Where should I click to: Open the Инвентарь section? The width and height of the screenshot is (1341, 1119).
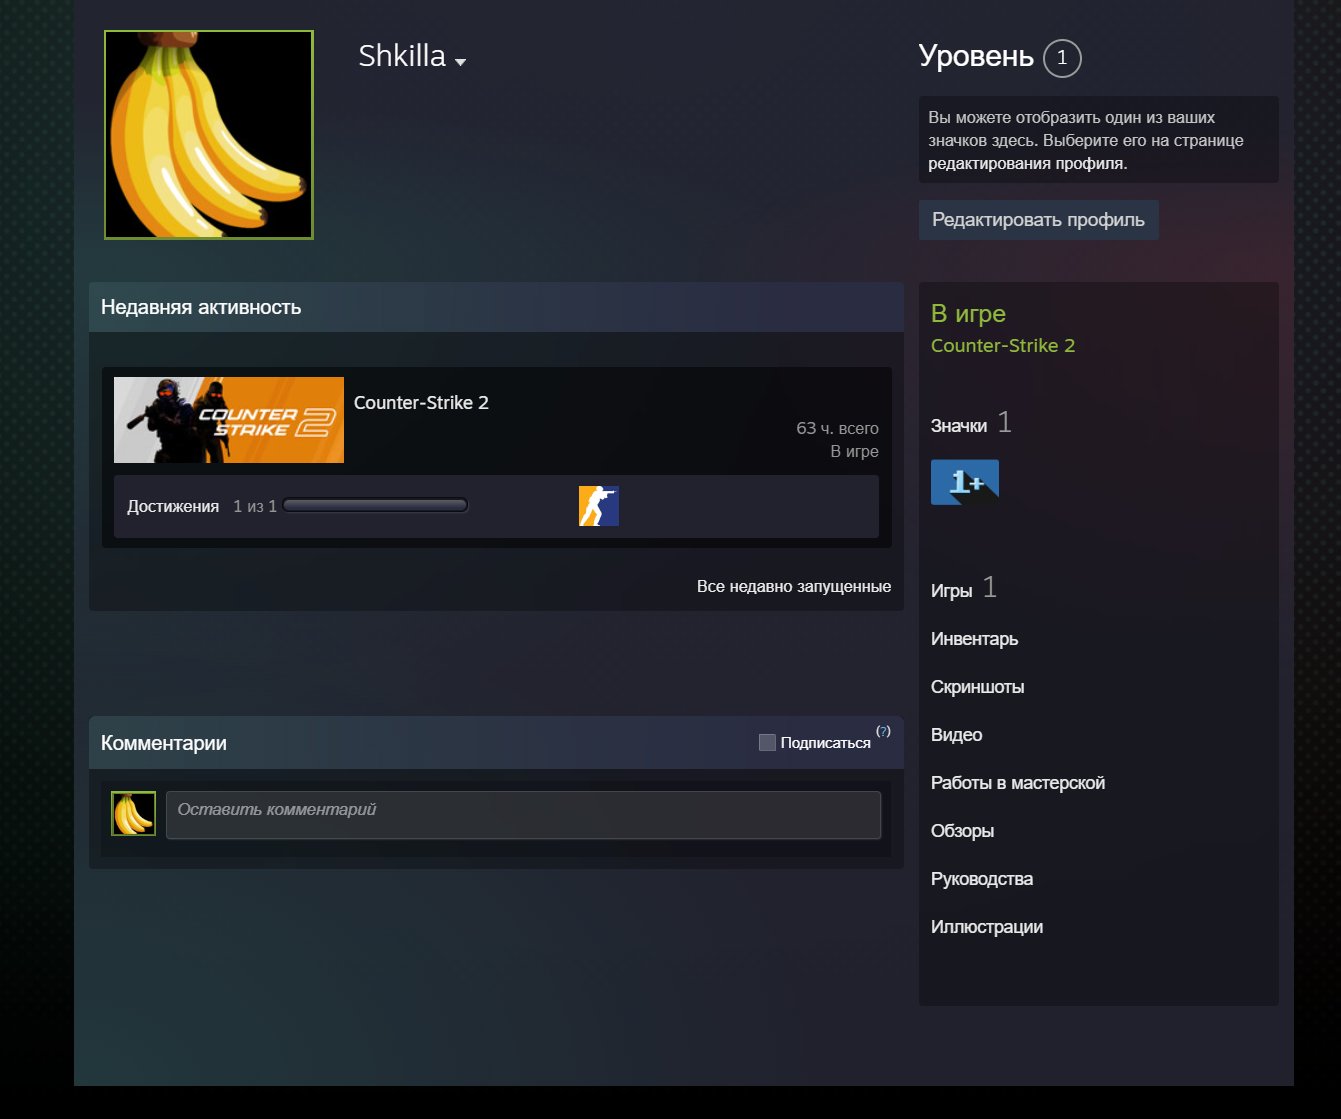[974, 639]
